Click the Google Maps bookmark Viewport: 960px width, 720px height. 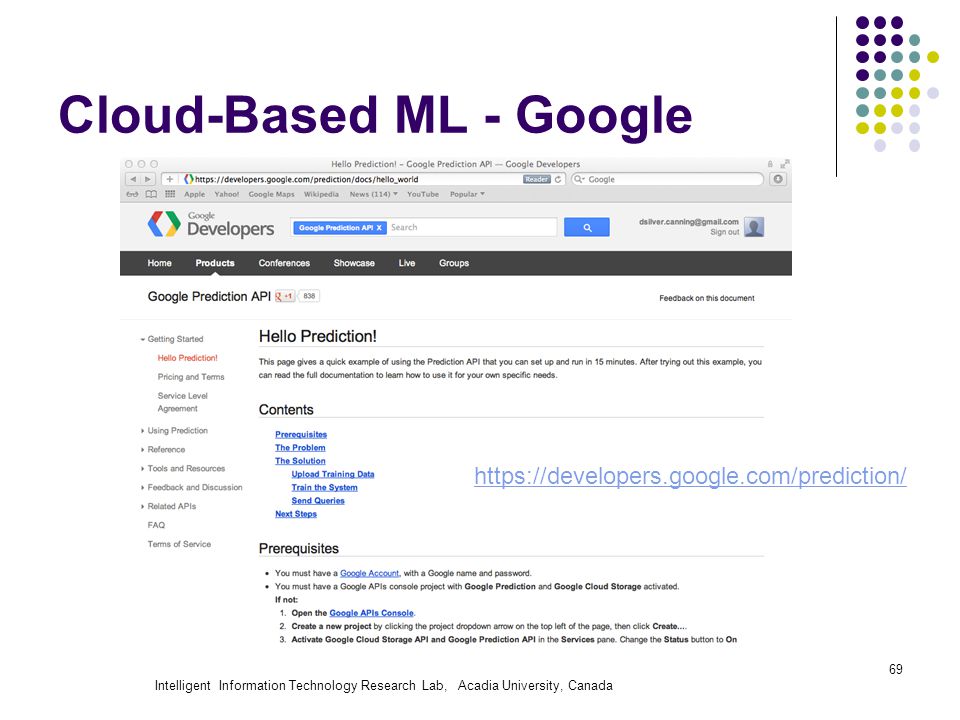(x=271, y=194)
